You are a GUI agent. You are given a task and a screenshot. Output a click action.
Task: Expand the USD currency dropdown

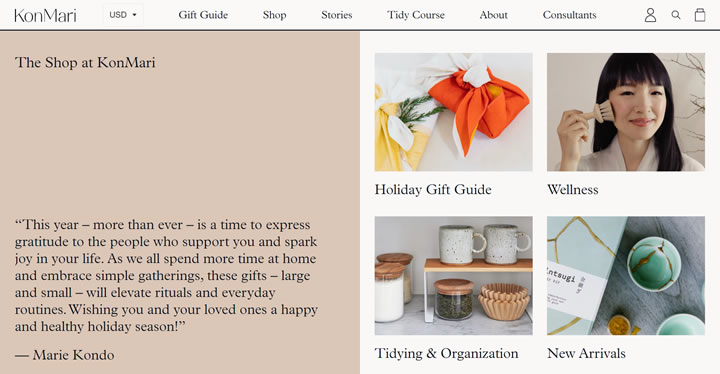coord(123,15)
